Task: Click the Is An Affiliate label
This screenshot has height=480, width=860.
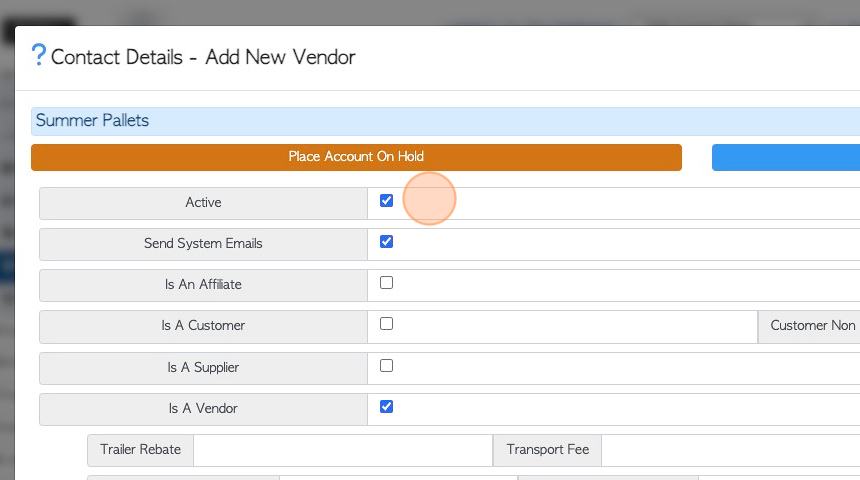Action: [203, 285]
